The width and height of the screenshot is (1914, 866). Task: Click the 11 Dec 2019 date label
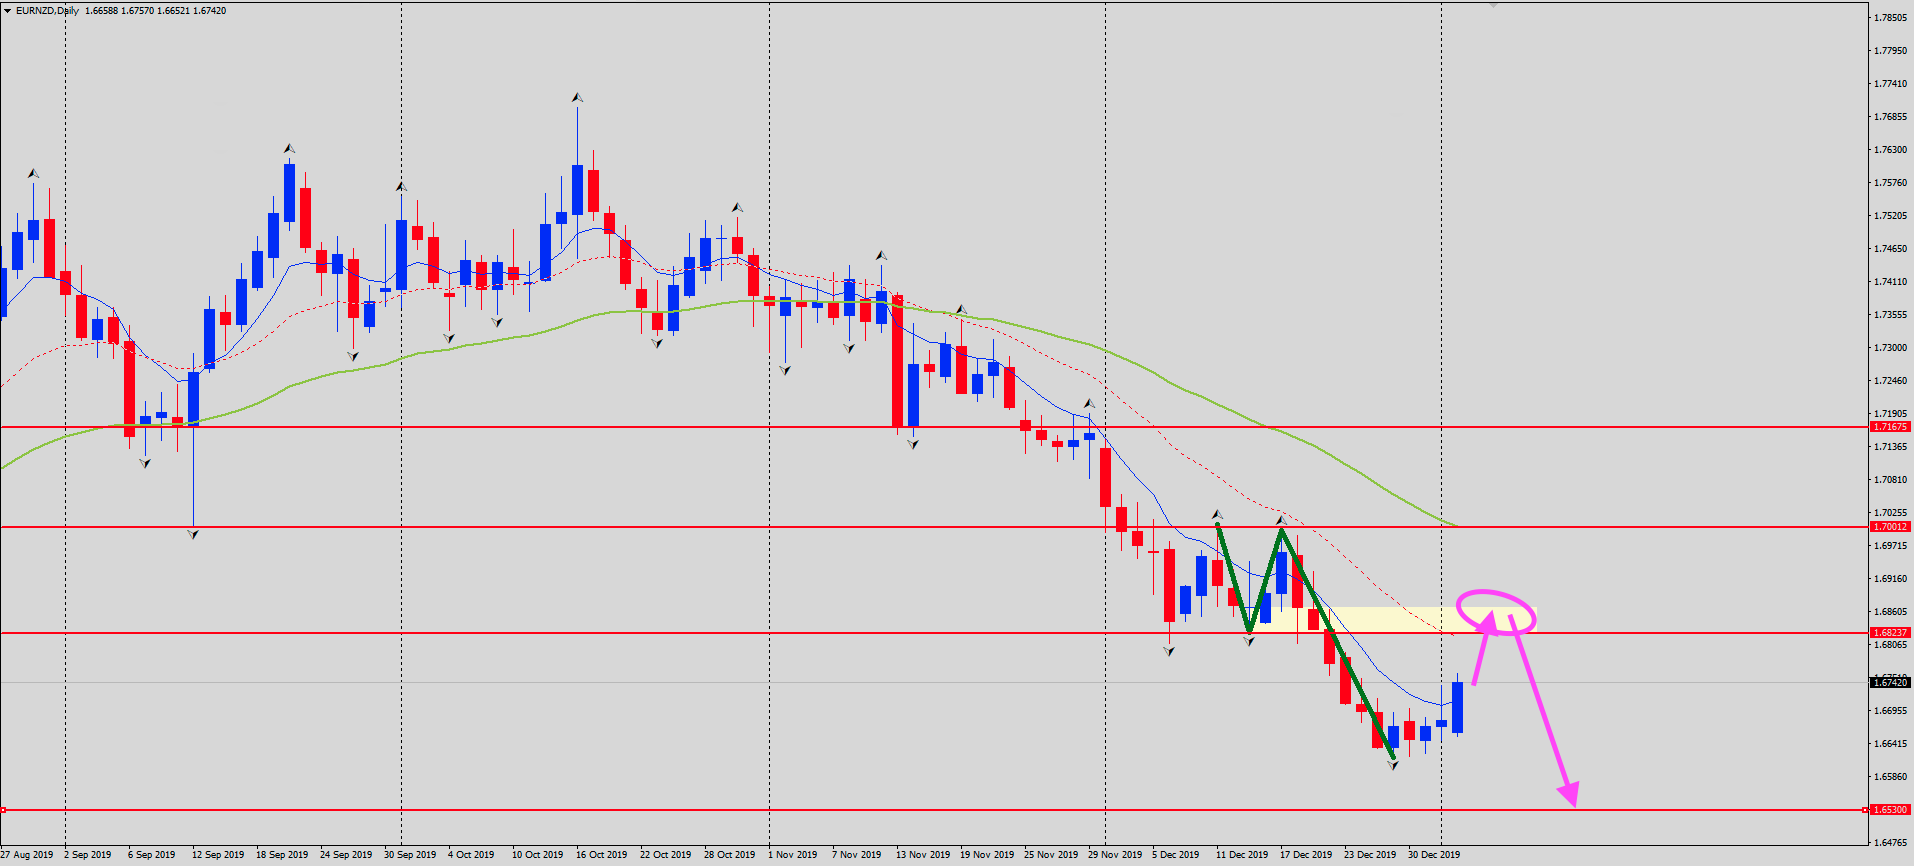[x=1242, y=855]
